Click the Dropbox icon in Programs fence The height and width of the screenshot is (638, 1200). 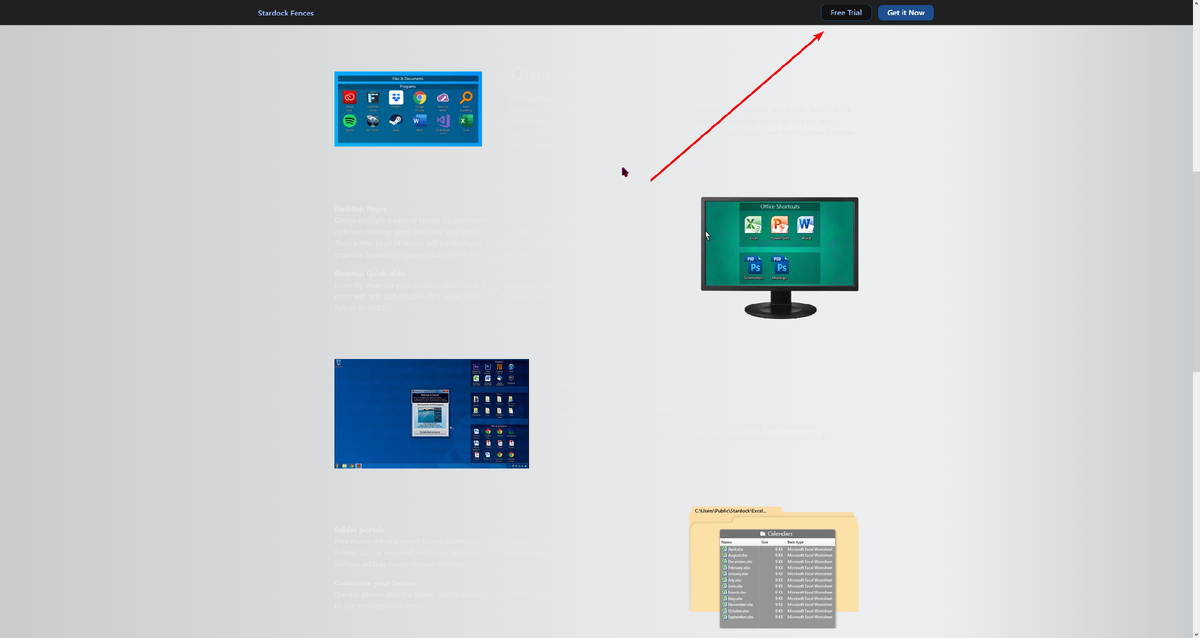[396, 97]
